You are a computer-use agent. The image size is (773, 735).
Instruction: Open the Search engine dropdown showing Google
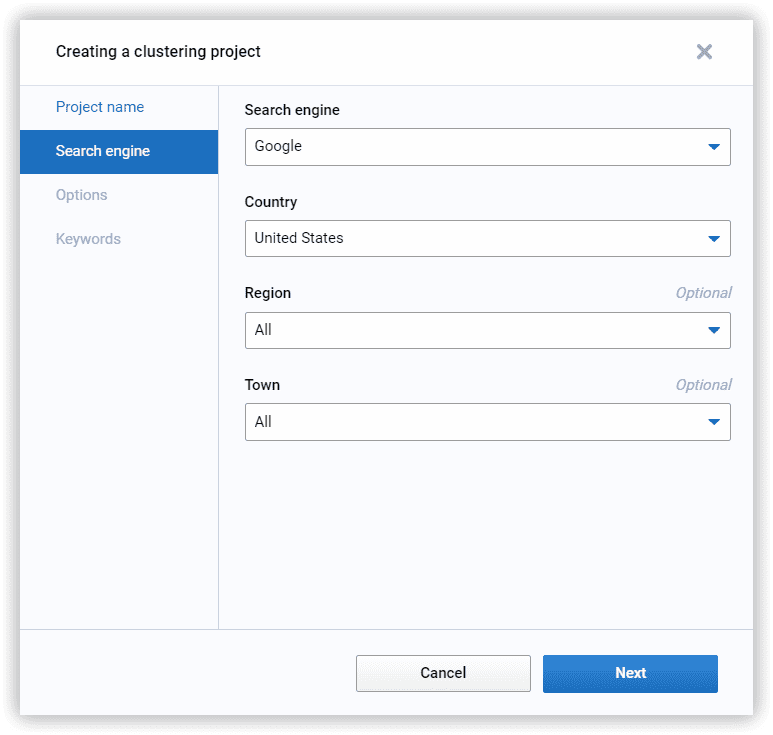[x=488, y=147]
